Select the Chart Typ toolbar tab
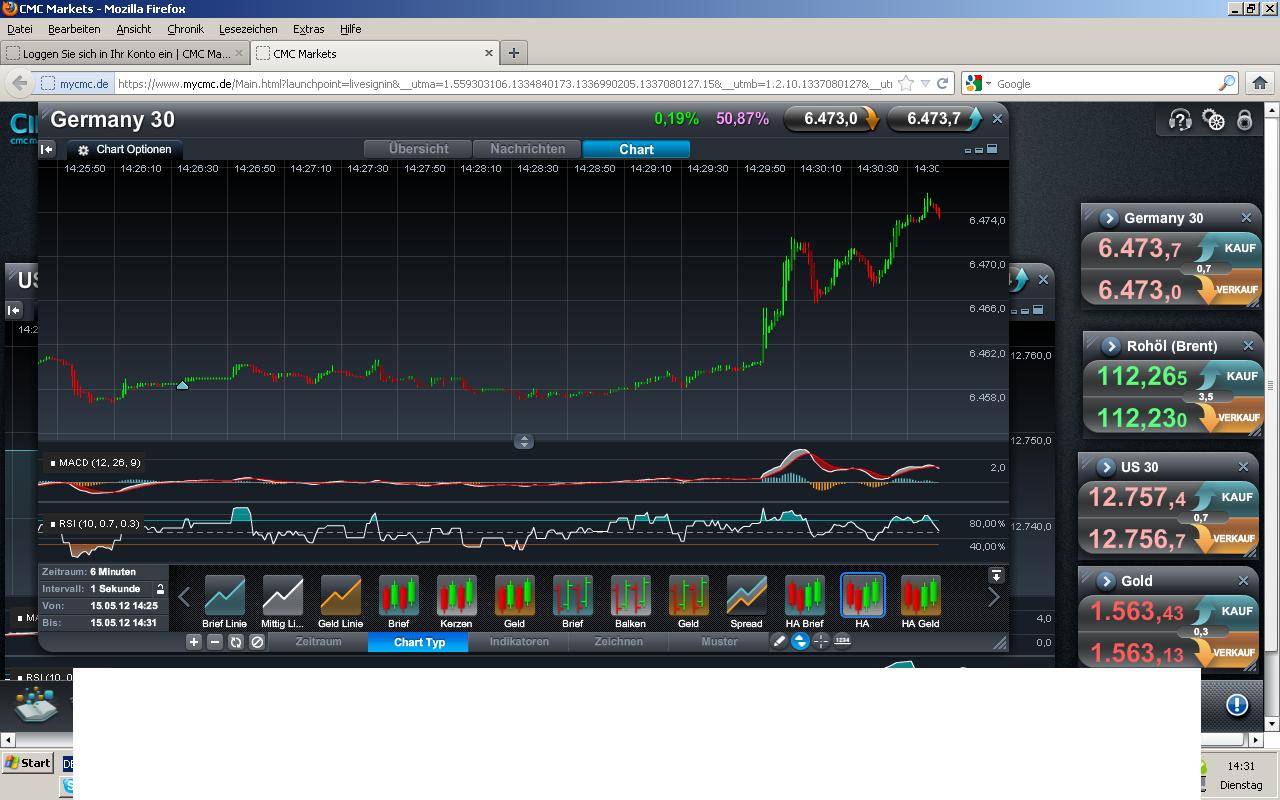This screenshot has width=1280, height=800. coord(419,642)
